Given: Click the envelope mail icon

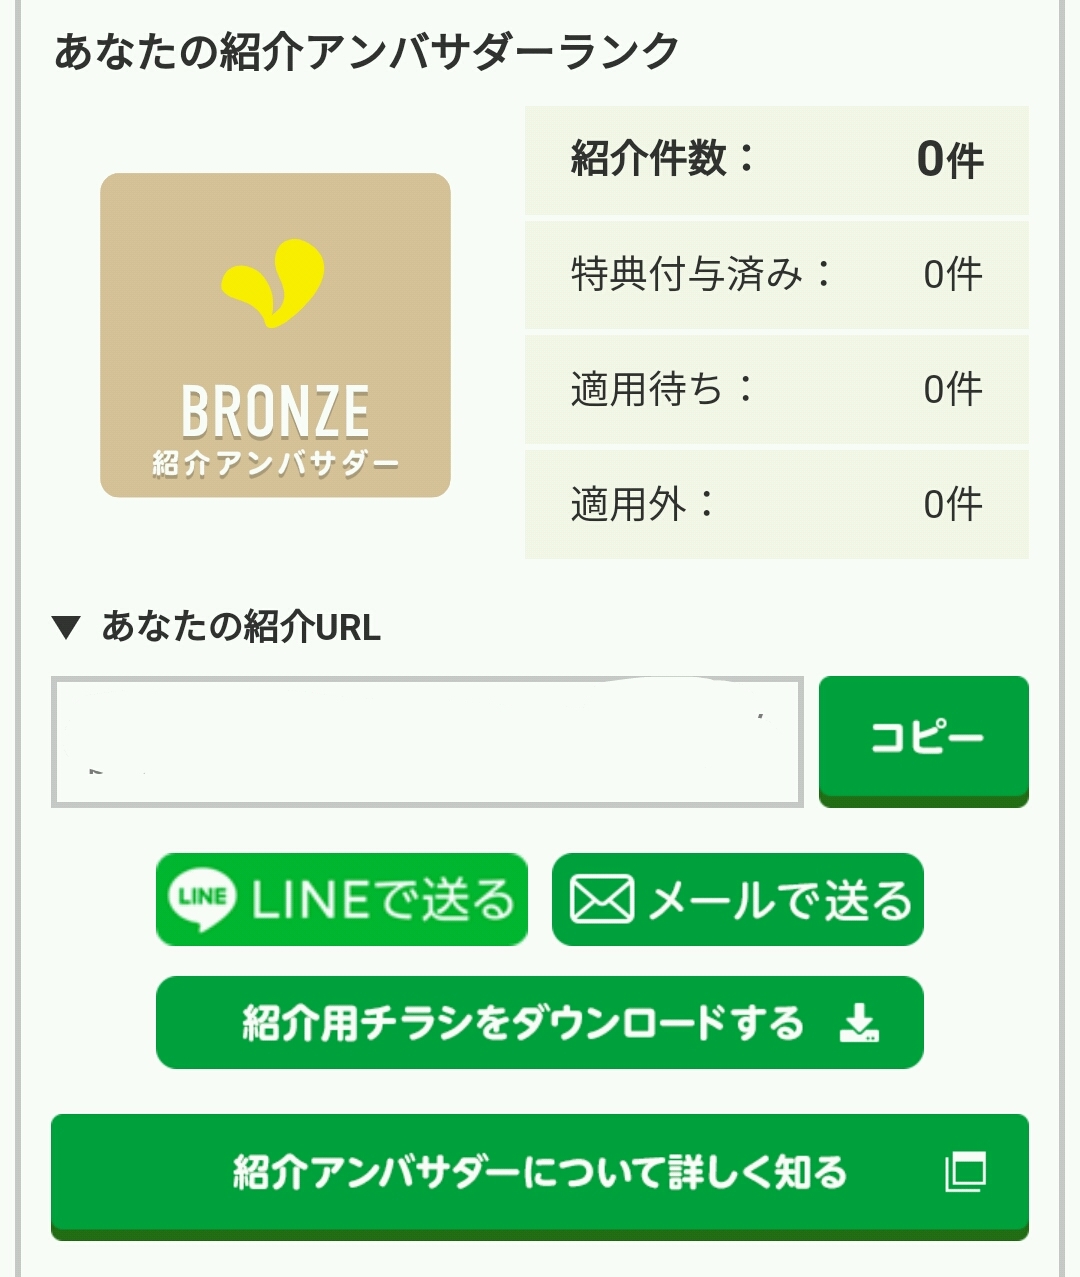Looking at the screenshot, I should (x=601, y=899).
